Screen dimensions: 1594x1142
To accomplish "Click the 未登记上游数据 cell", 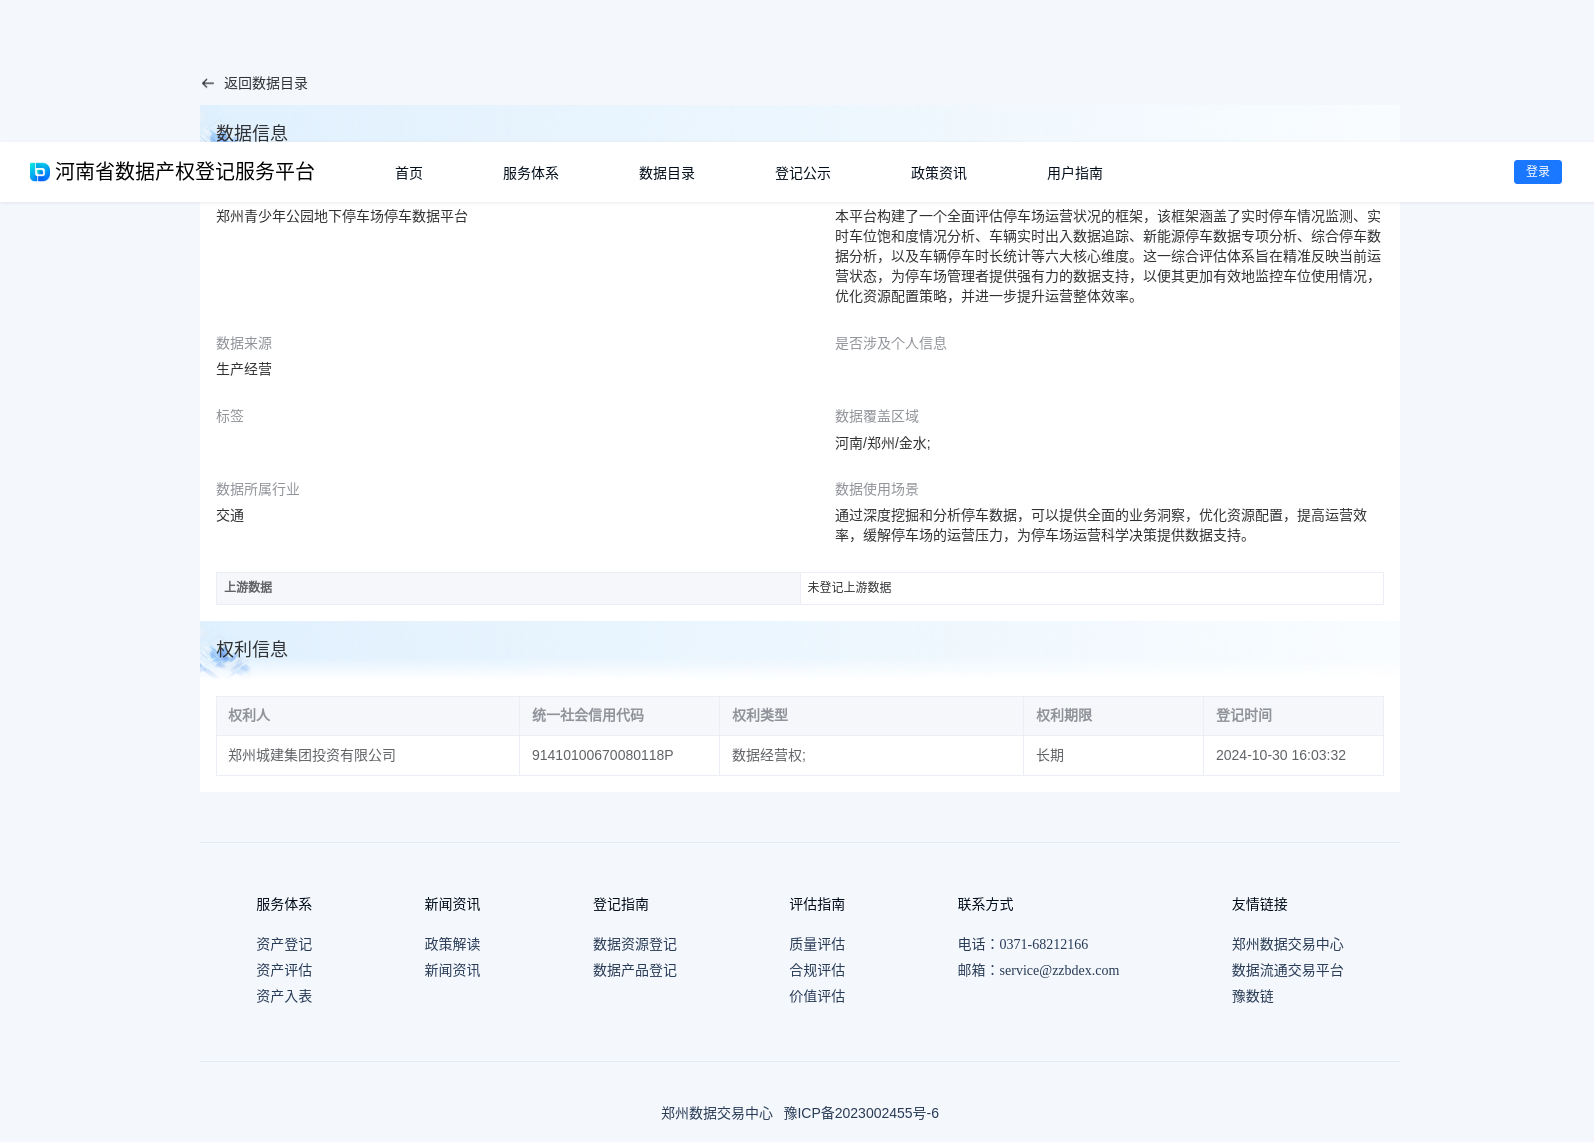I will pos(1092,588).
